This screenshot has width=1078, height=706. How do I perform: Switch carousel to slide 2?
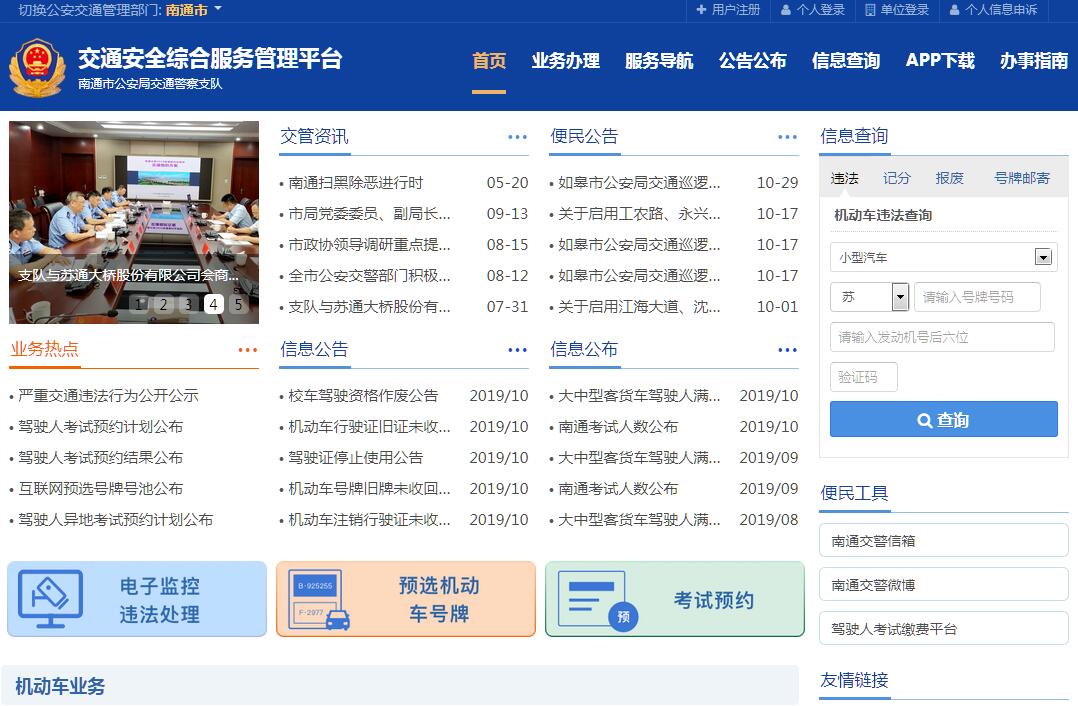[163, 305]
